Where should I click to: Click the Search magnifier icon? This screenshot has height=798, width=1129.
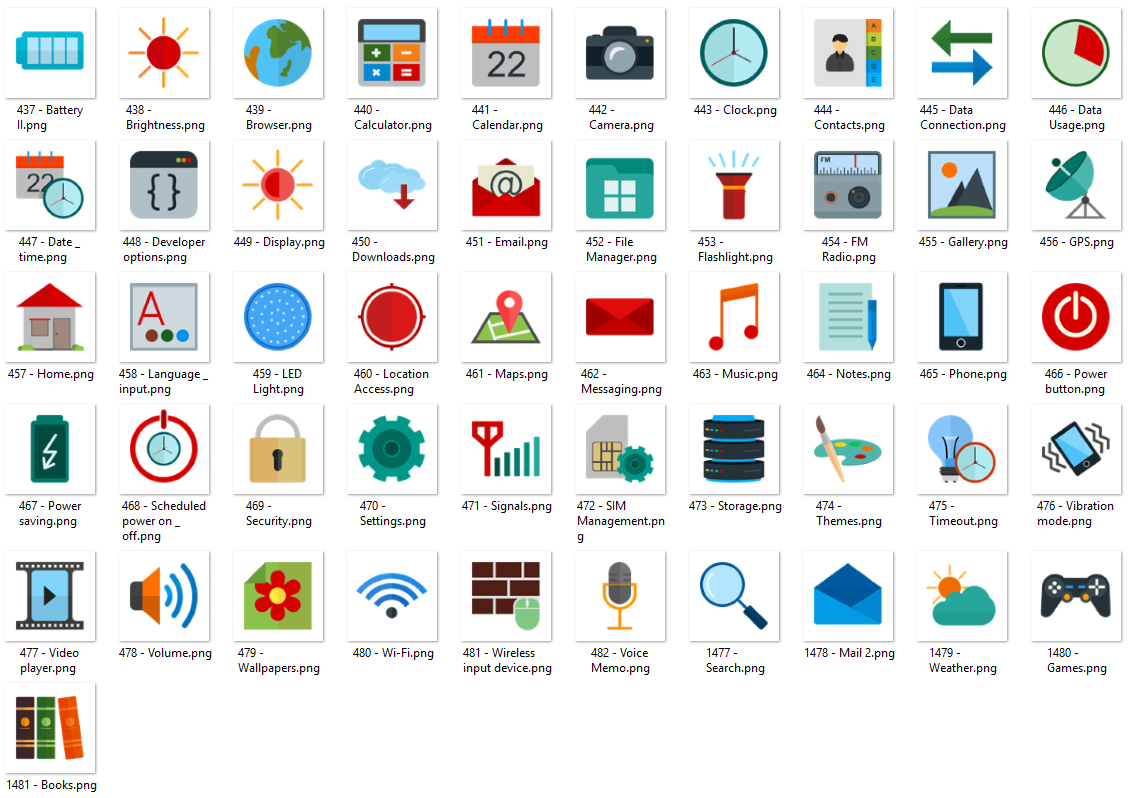click(734, 596)
